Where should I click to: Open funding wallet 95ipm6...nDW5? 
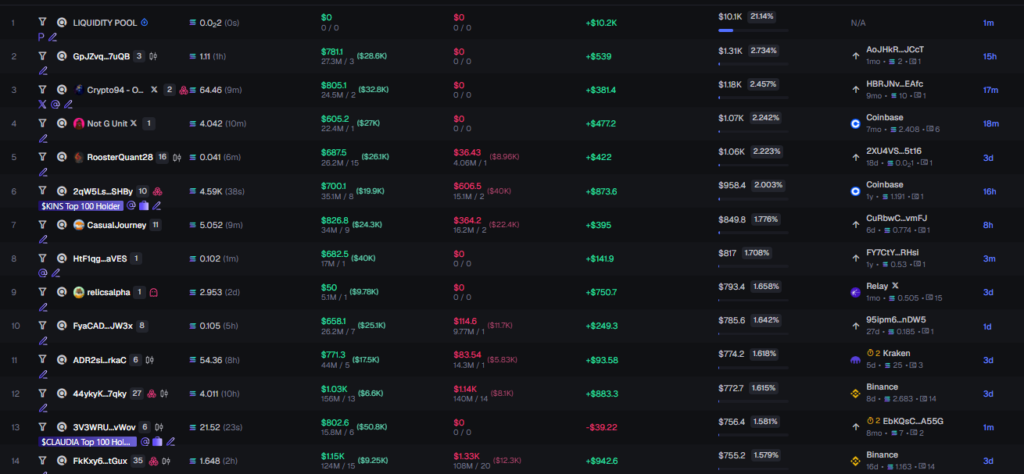(x=895, y=319)
